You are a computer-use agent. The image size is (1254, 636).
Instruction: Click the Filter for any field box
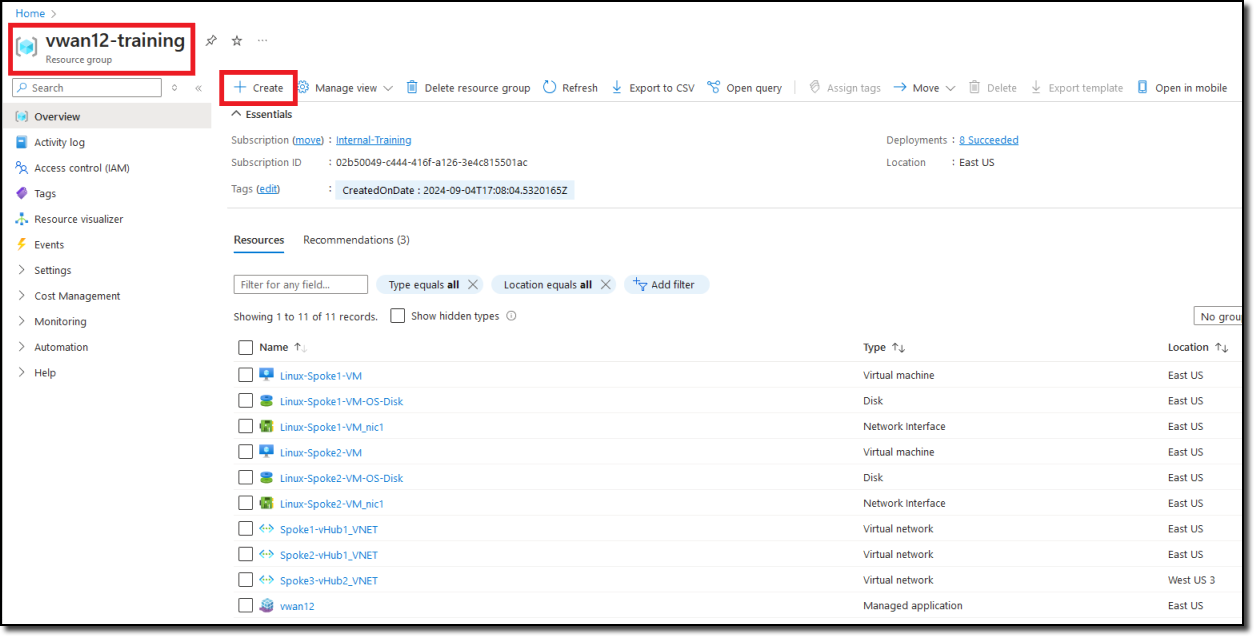[300, 285]
